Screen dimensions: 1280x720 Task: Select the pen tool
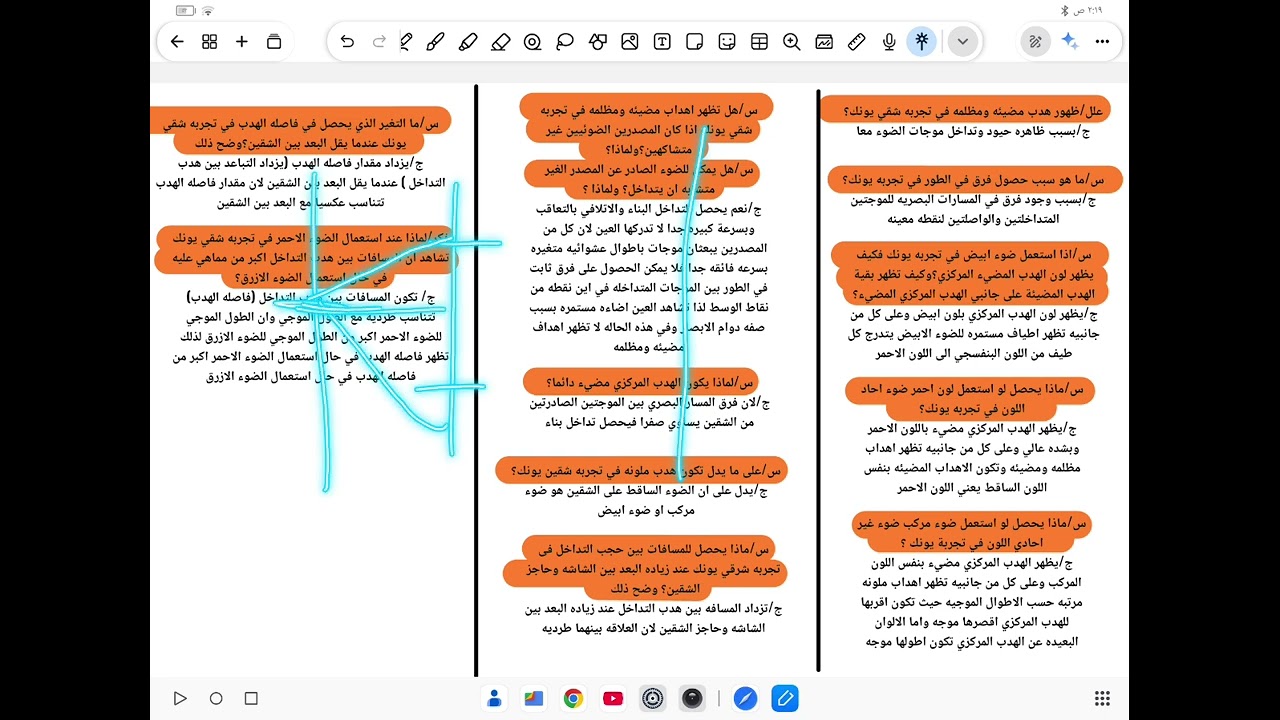coord(406,42)
